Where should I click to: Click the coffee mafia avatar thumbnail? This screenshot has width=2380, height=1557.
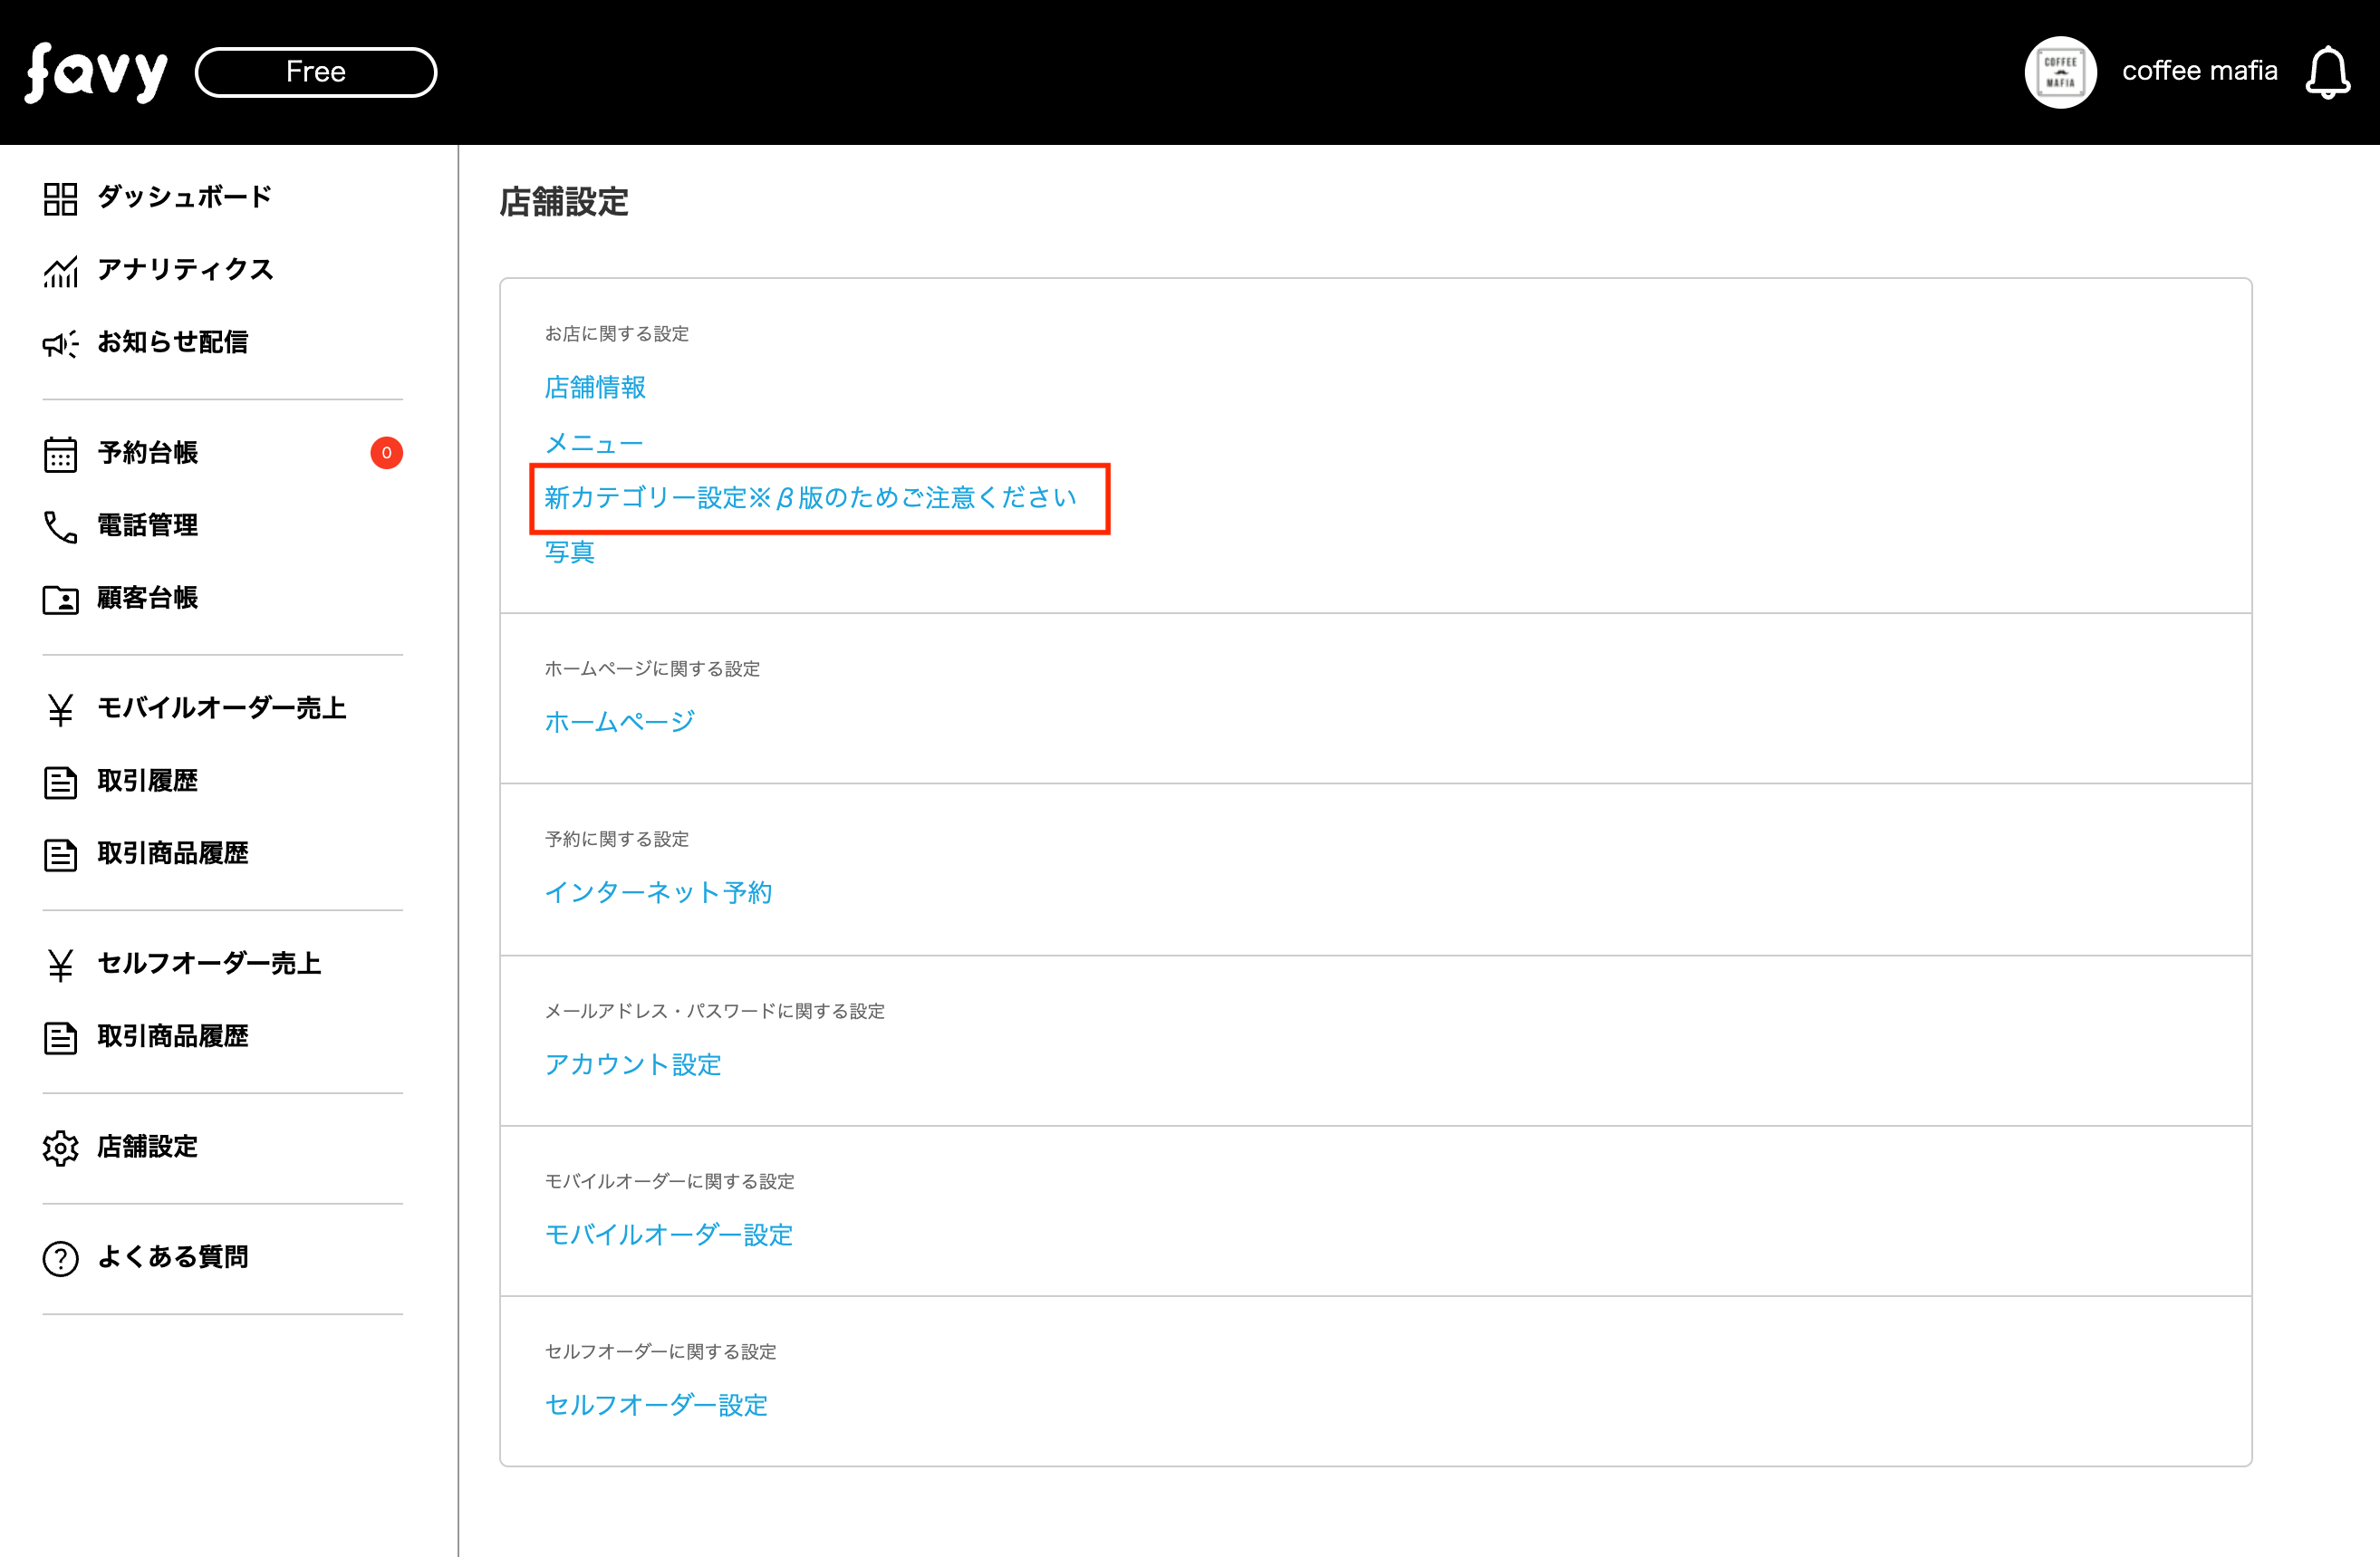[x=2060, y=72]
